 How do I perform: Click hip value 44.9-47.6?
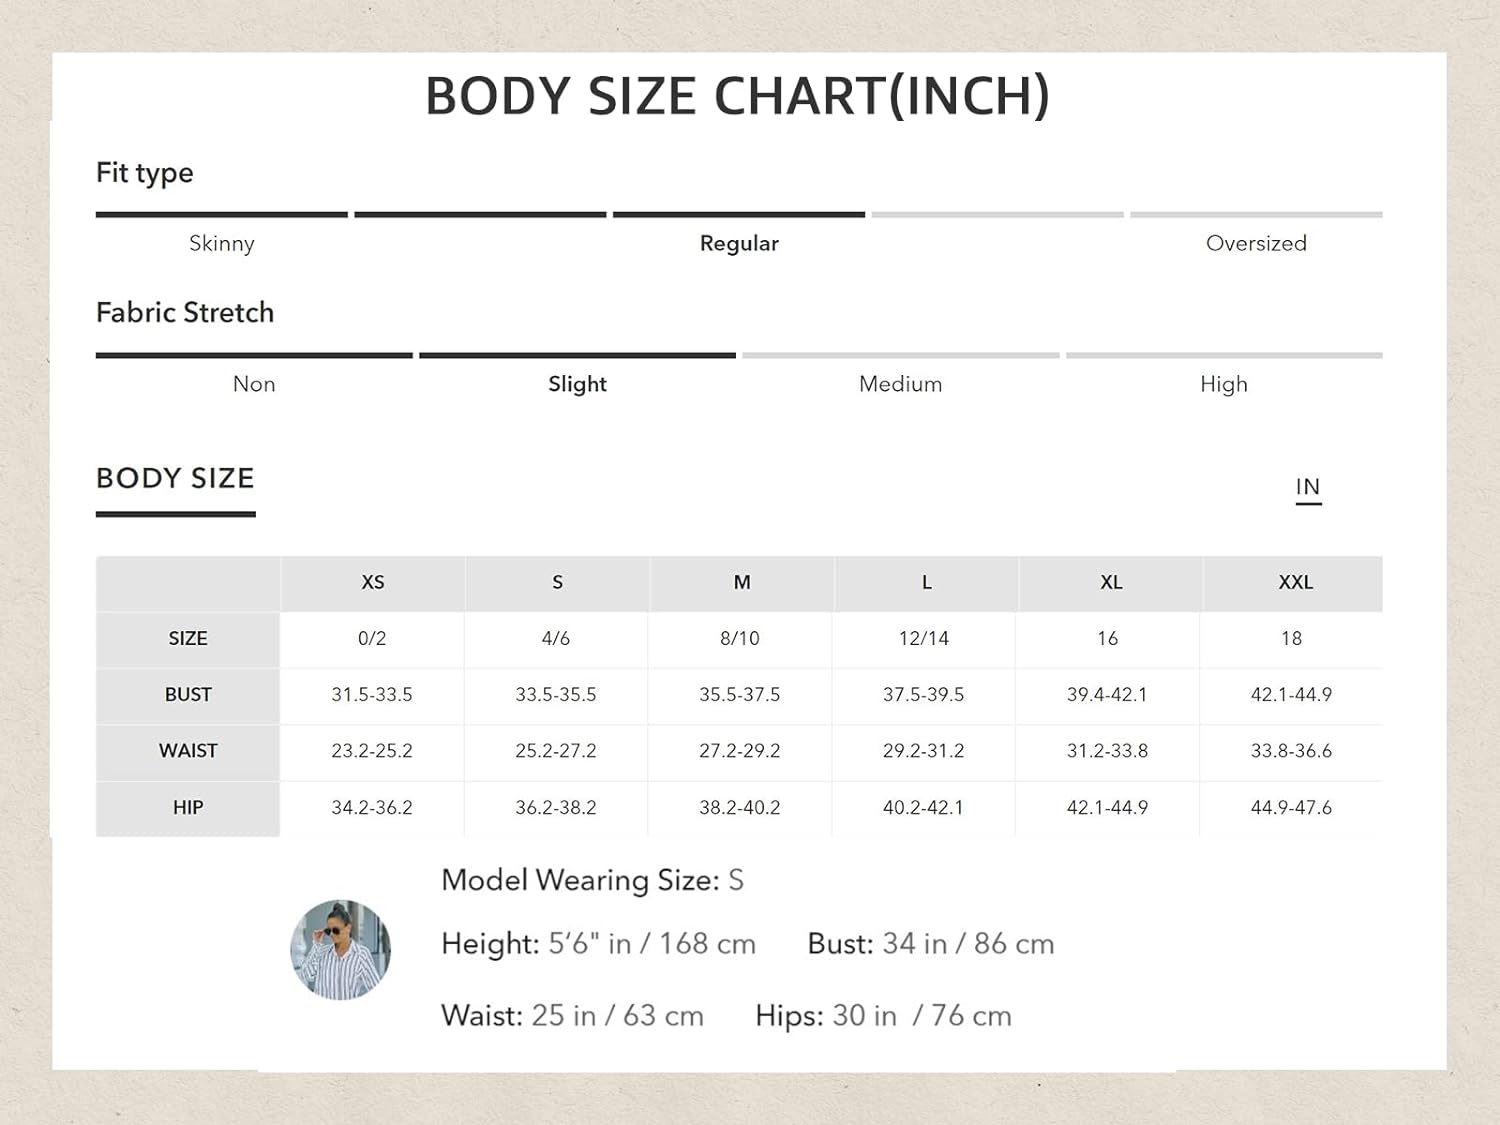click(1291, 808)
